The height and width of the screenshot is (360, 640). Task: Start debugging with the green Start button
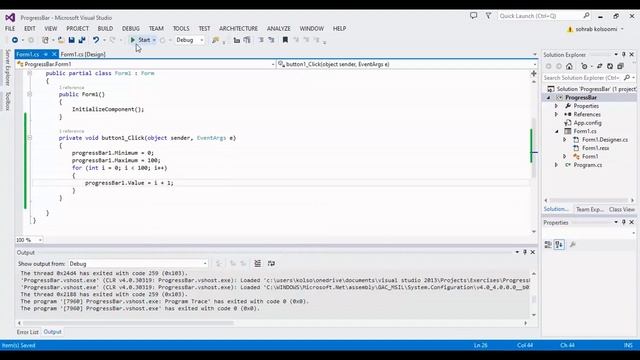(141, 40)
